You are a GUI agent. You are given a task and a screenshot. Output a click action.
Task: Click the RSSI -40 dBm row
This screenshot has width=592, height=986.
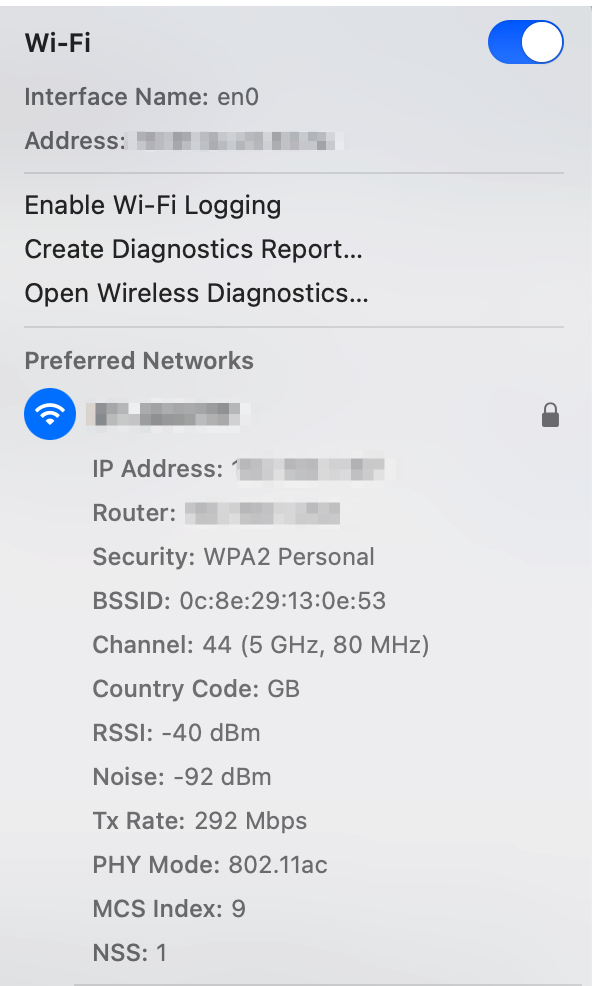176,733
